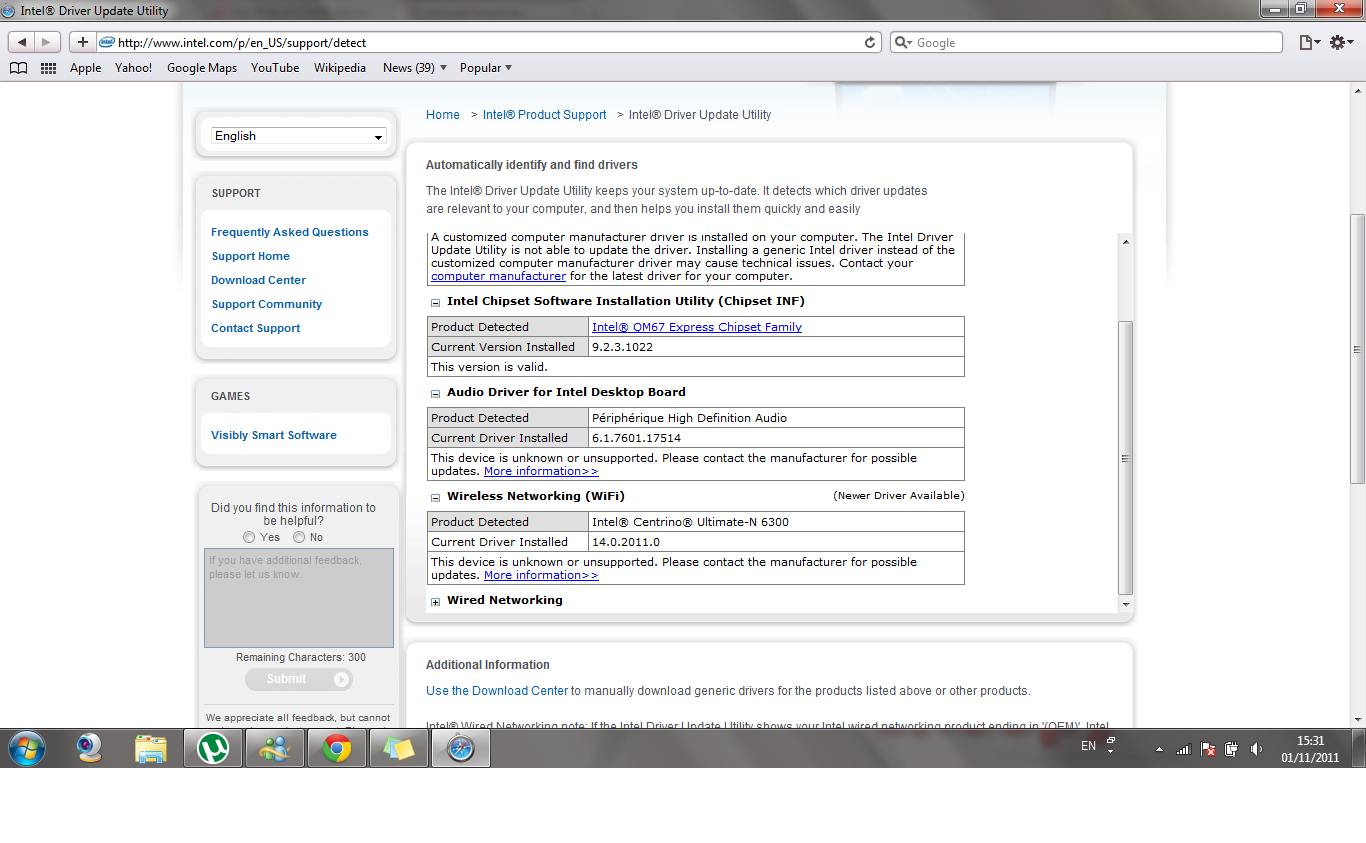
Task: Click the EN language indicator
Action: pos(1088,746)
